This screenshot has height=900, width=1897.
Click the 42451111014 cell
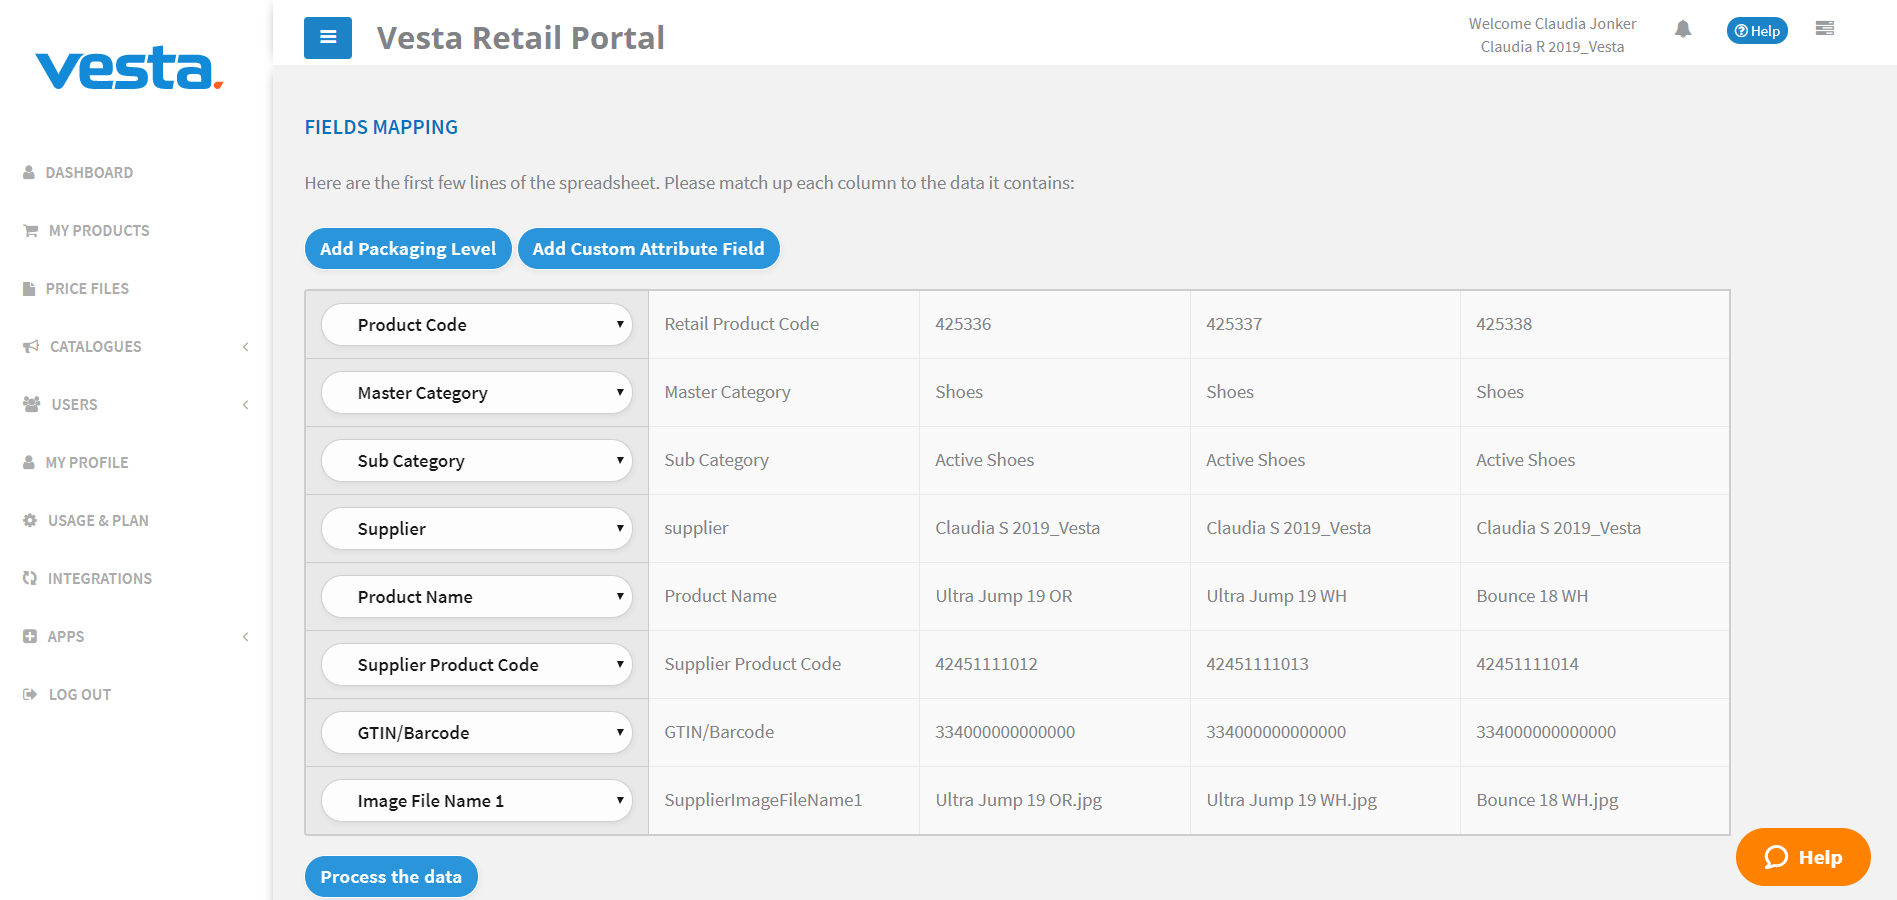[1595, 664]
